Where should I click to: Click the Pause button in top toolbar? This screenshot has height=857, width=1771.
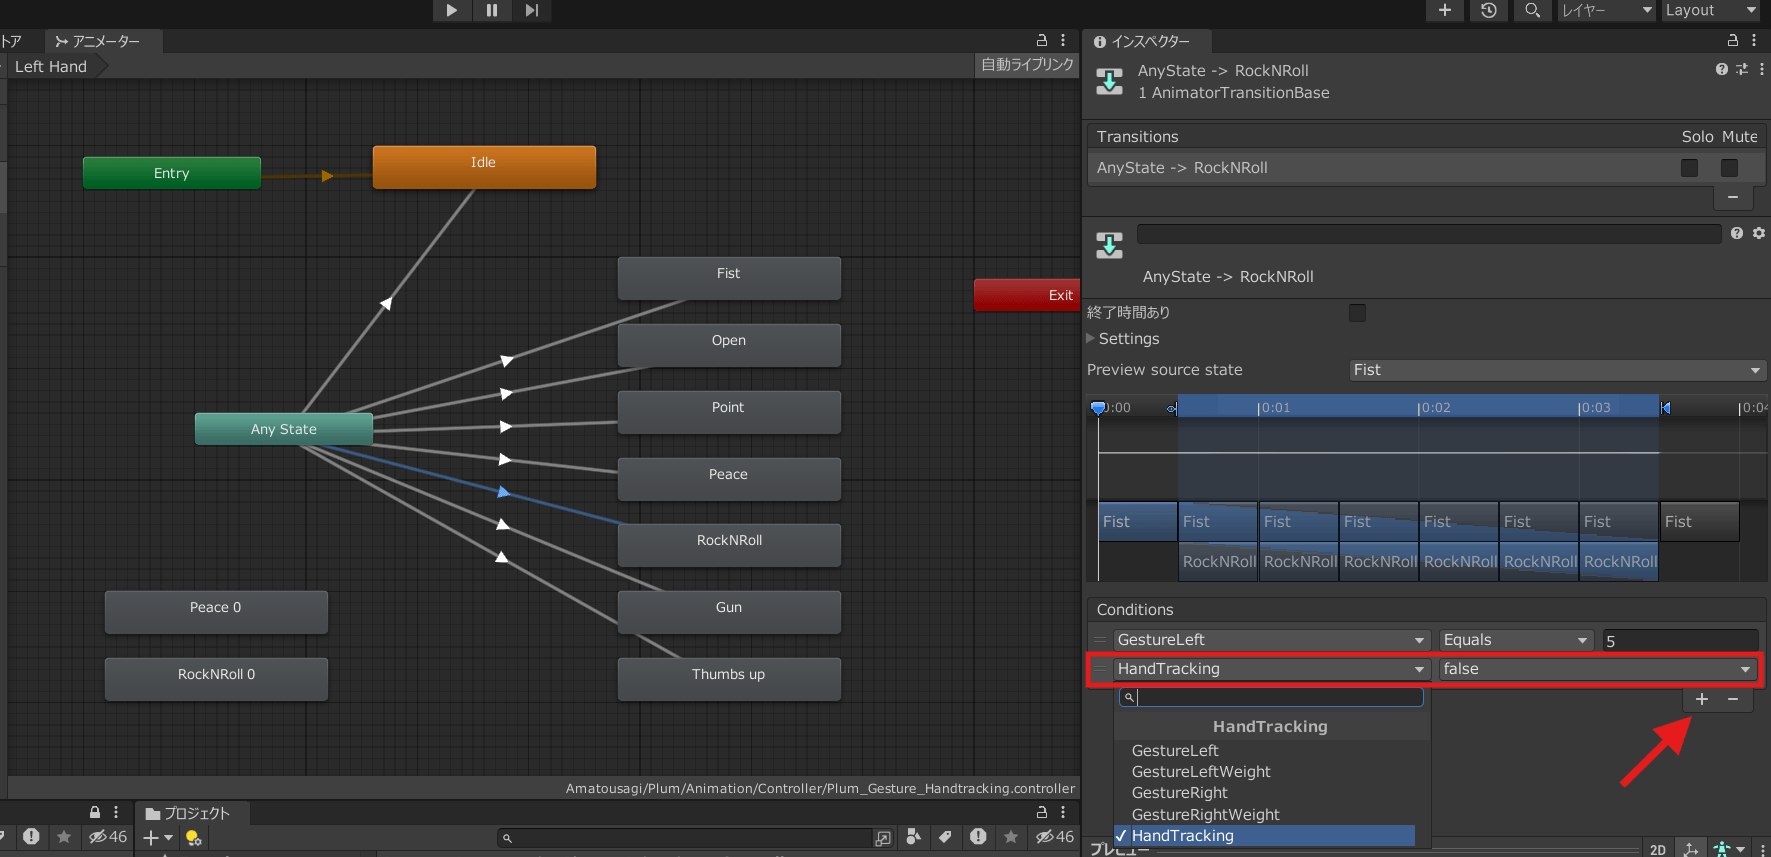click(491, 10)
